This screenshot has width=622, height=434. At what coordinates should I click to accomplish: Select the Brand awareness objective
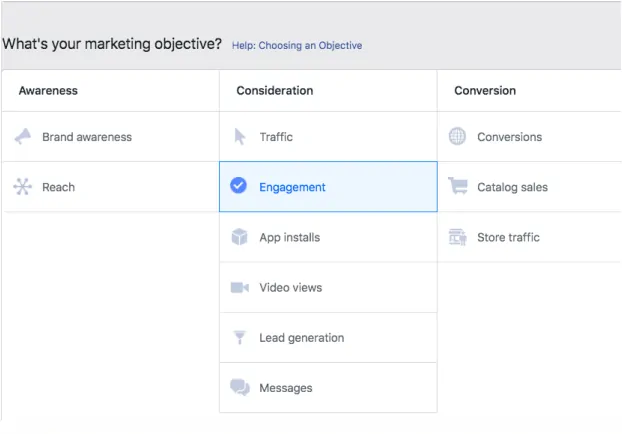click(x=86, y=137)
